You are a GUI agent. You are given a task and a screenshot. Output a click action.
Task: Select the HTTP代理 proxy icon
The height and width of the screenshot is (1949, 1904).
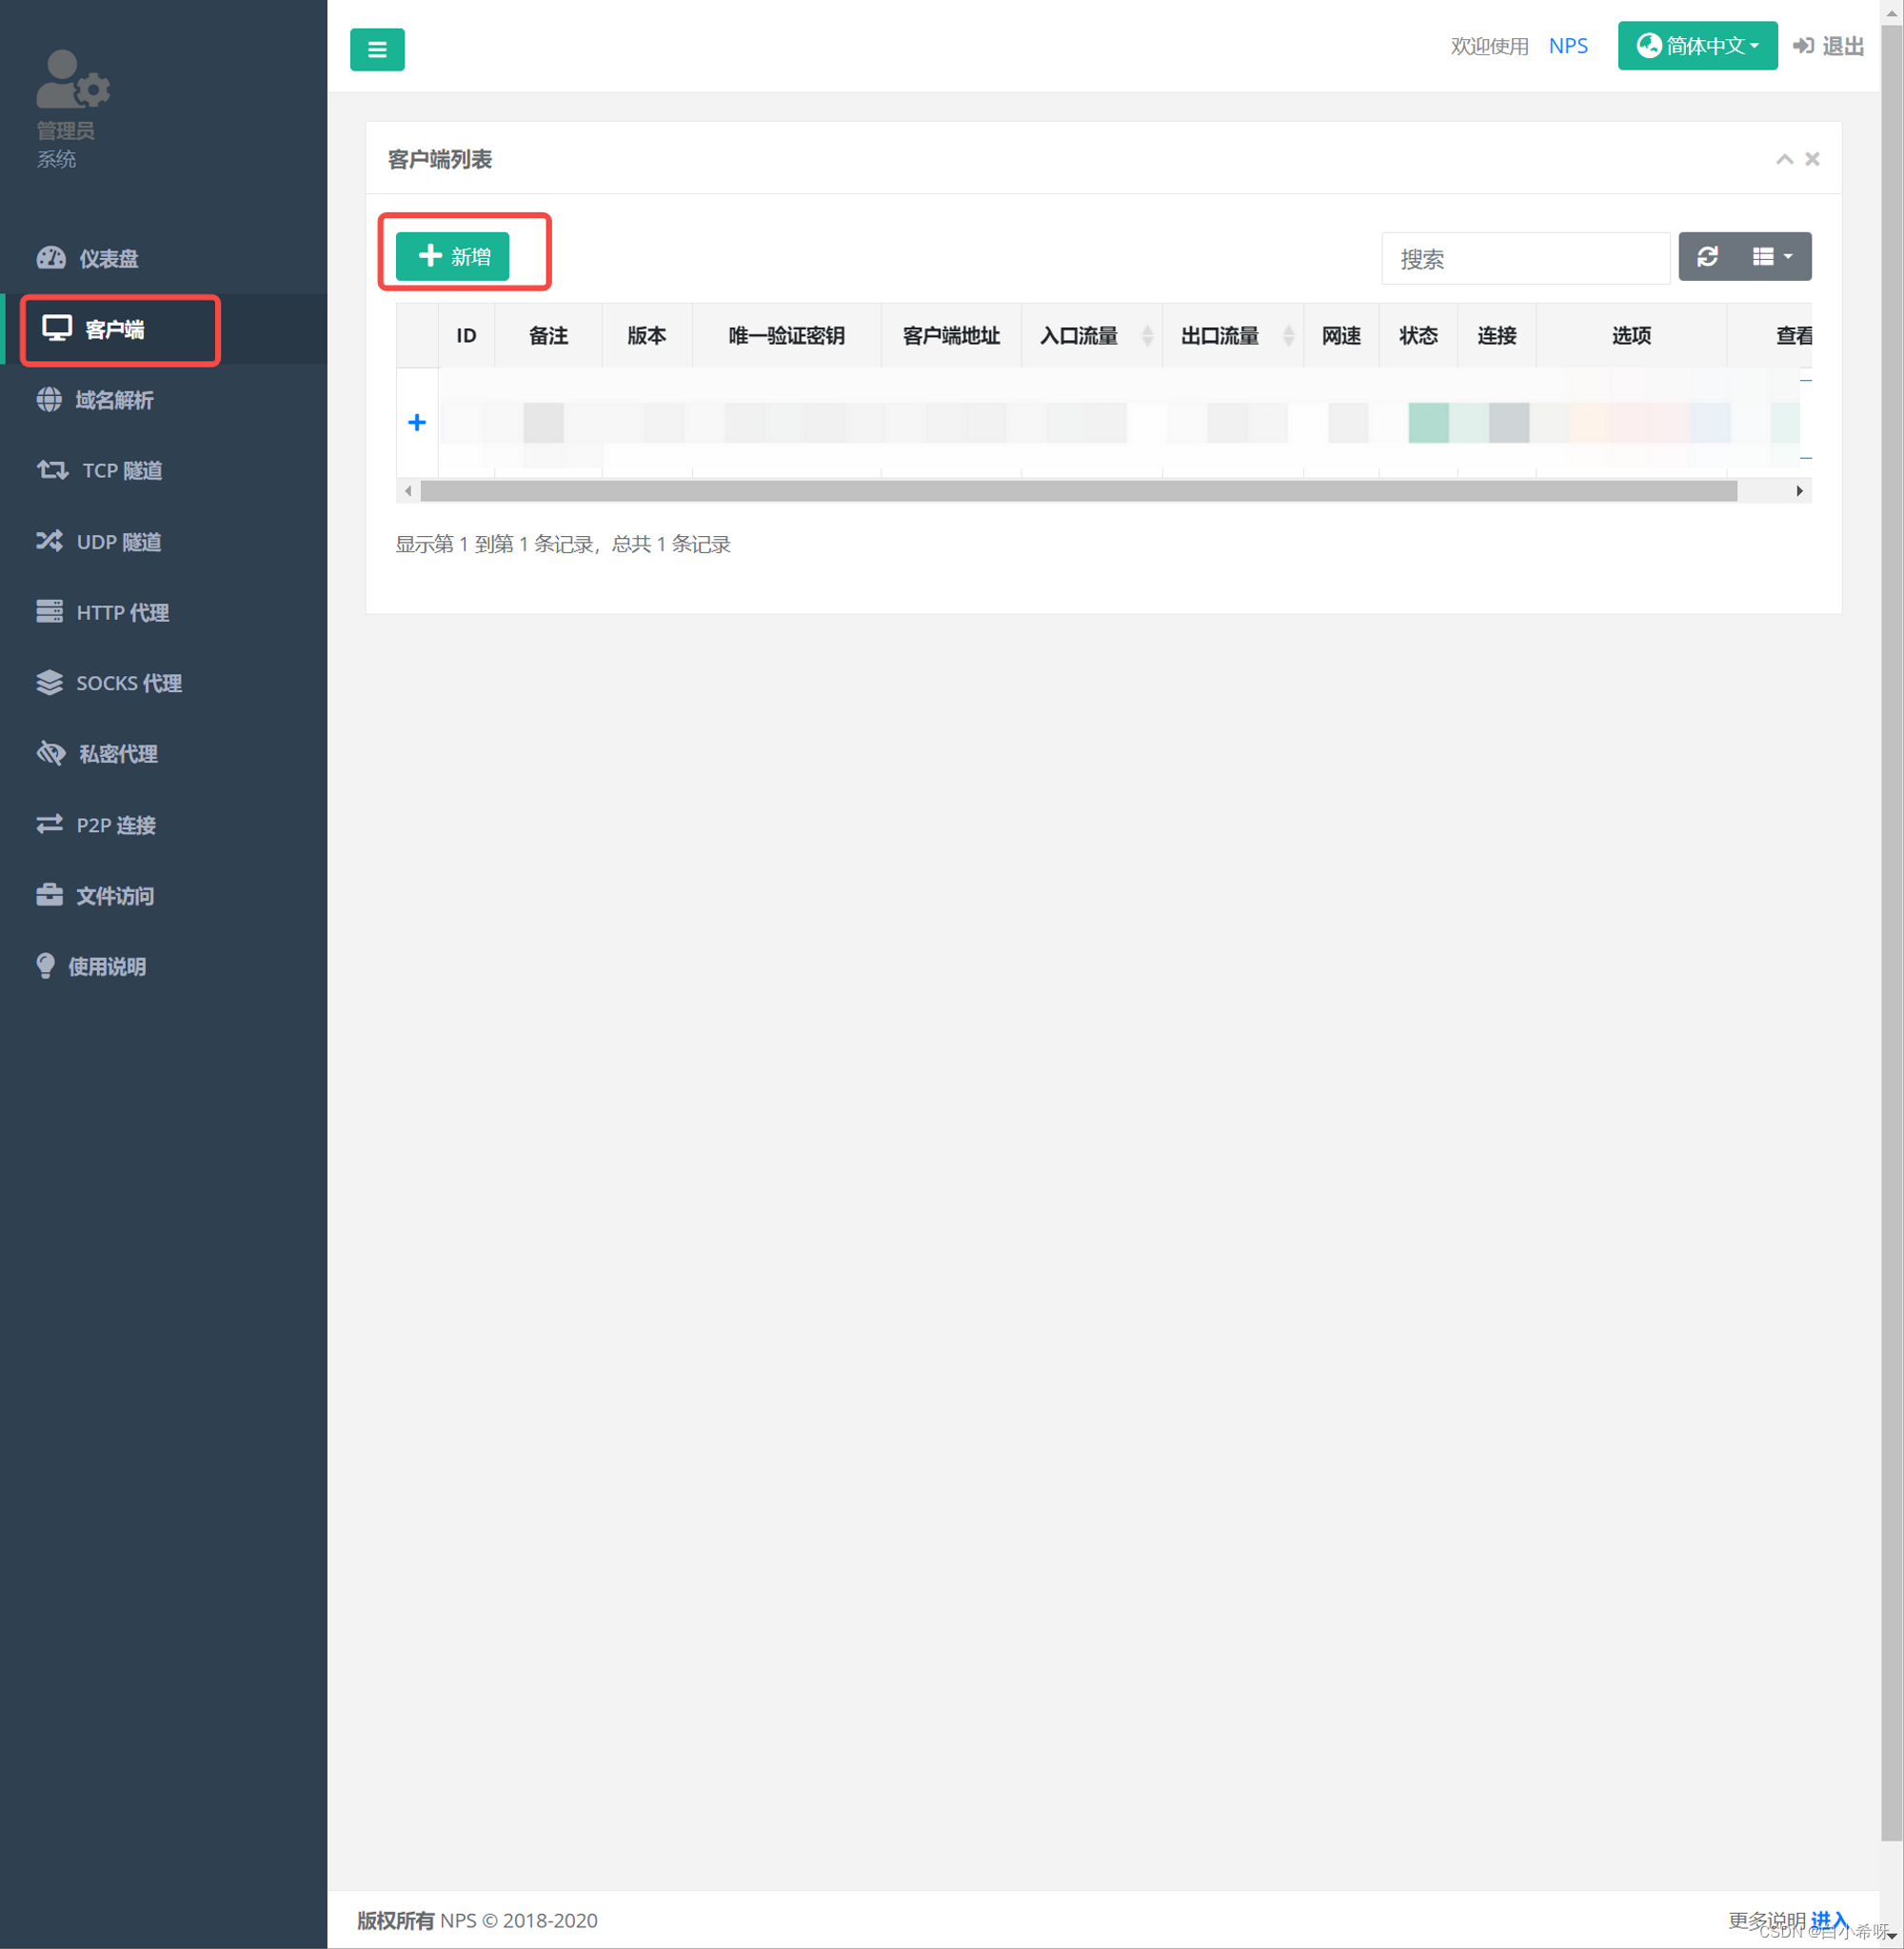click(x=47, y=610)
